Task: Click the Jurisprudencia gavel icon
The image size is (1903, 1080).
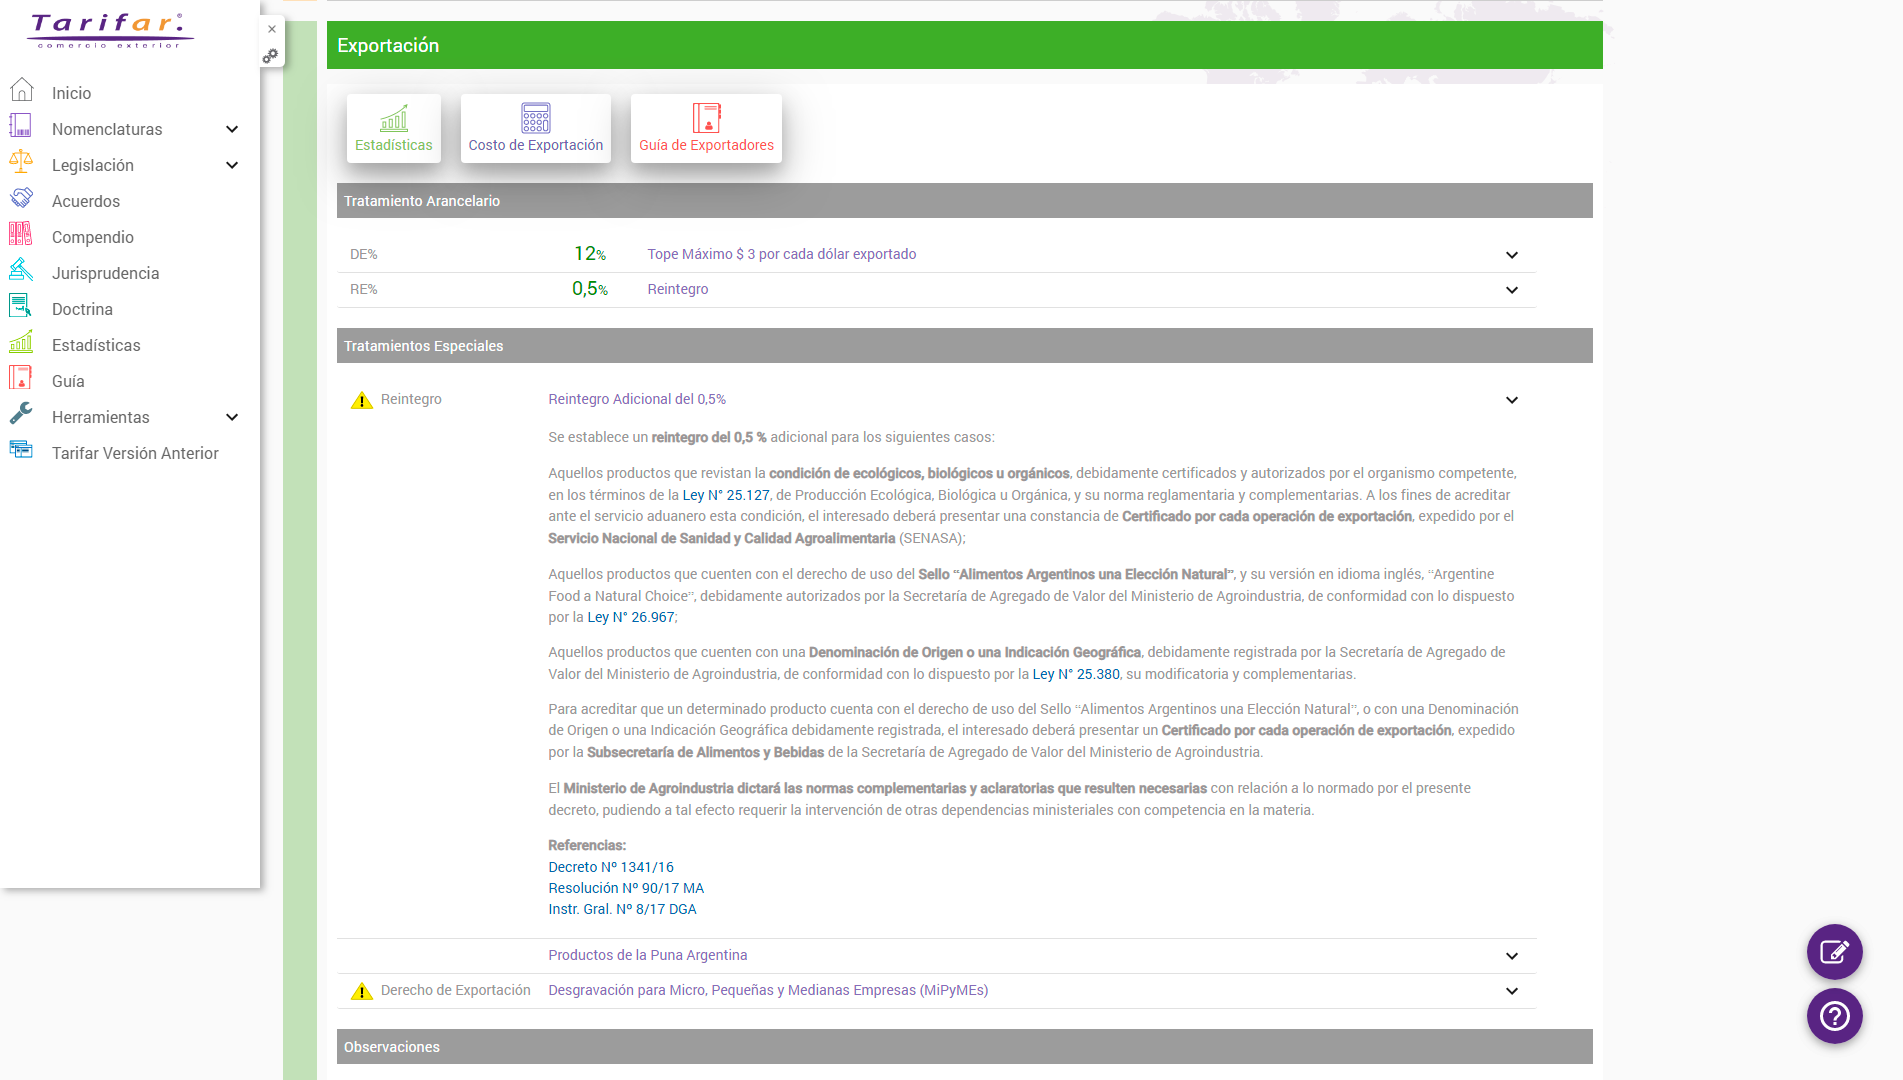Action: (x=21, y=271)
